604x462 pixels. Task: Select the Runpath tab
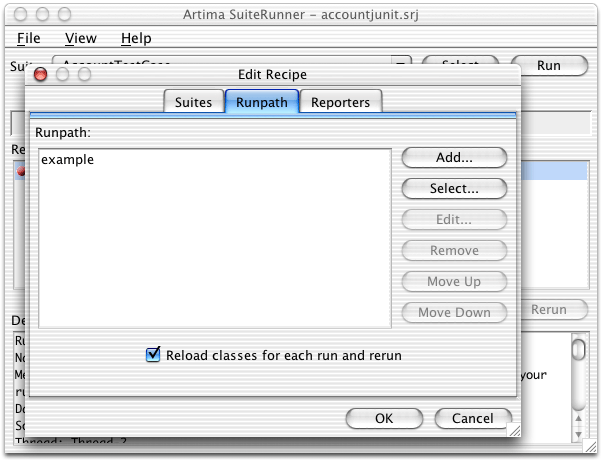[x=262, y=102]
